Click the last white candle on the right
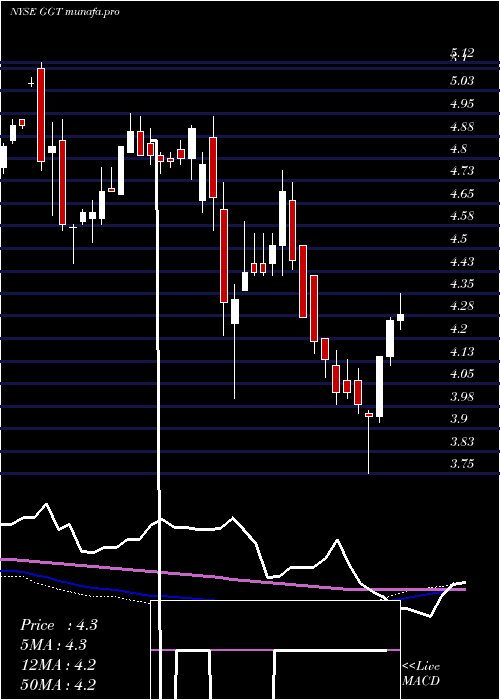The width and height of the screenshot is (500, 700). (x=400, y=317)
